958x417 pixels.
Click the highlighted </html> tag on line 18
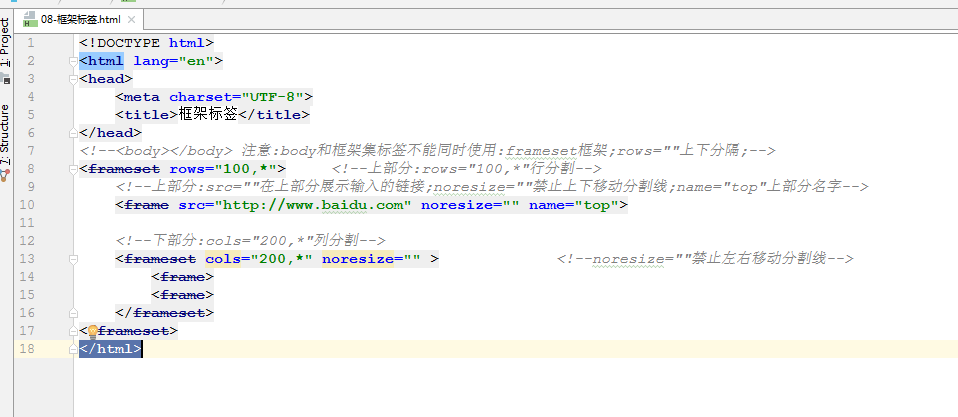[111, 349]
